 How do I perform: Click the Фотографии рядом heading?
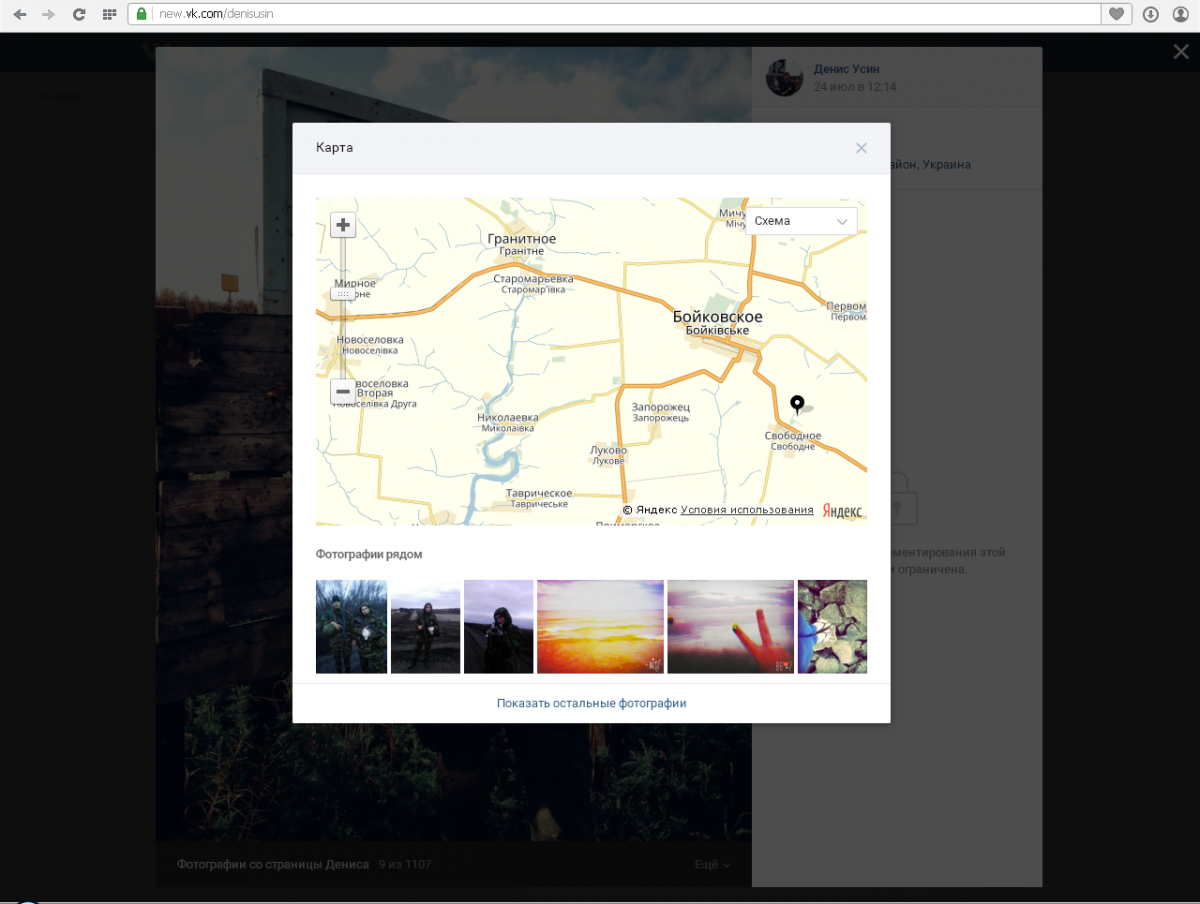[369, 554]
